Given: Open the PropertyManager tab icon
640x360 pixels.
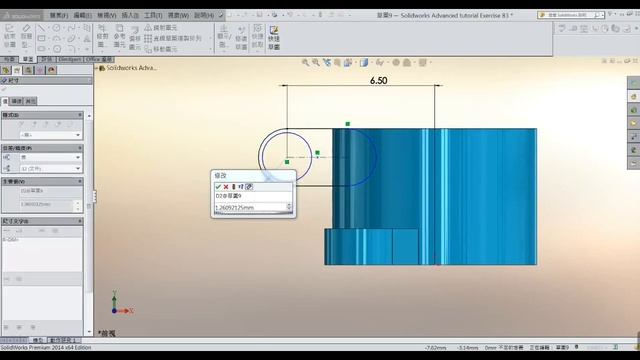Looking at the screenshot, I should pyautogui.click(x=17, y=70).
